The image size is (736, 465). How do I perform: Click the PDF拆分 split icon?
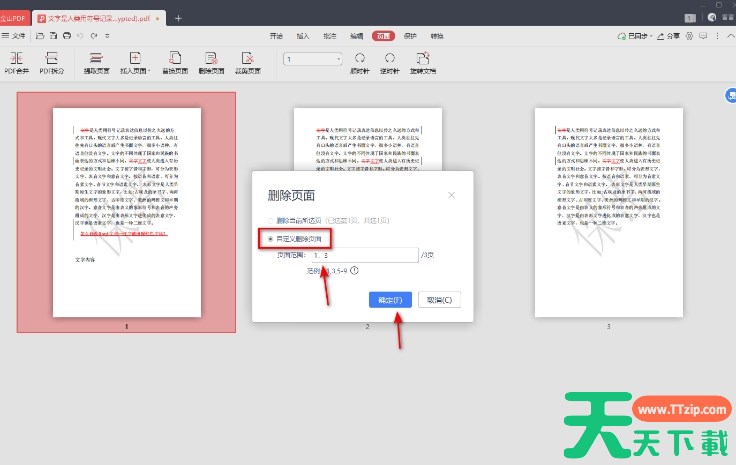pyautogui.click(x=51, y=58)
